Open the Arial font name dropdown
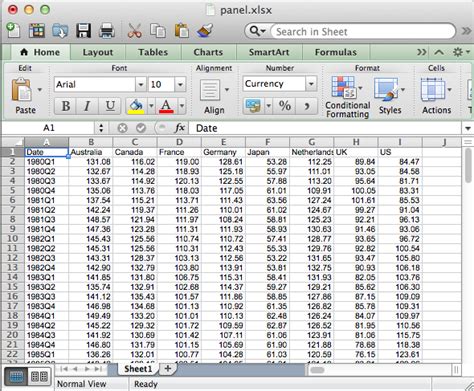 (x=141, y=84)
